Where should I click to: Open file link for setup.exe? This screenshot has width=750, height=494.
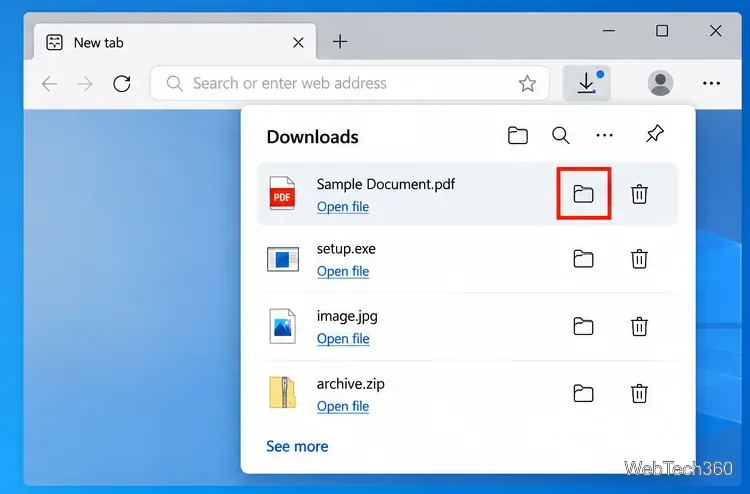tap(343, 271)
